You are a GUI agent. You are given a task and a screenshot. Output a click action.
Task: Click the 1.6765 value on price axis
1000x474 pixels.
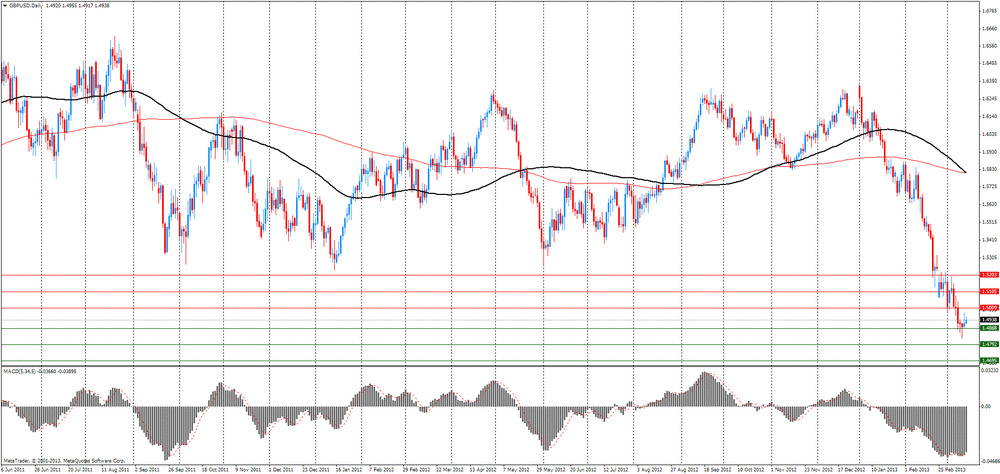[989, 11]
